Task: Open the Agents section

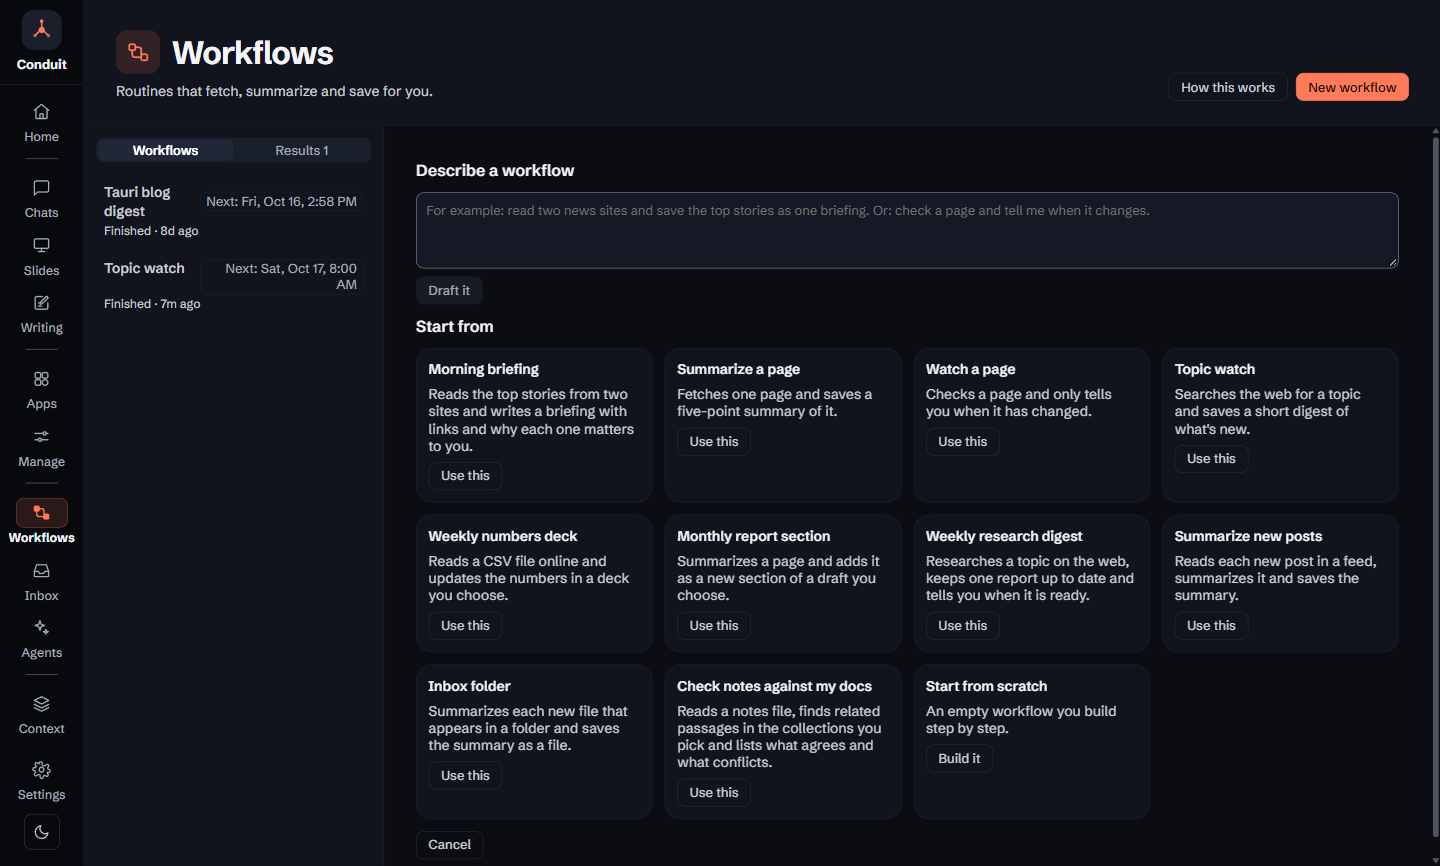Action: tap(41, 639)
